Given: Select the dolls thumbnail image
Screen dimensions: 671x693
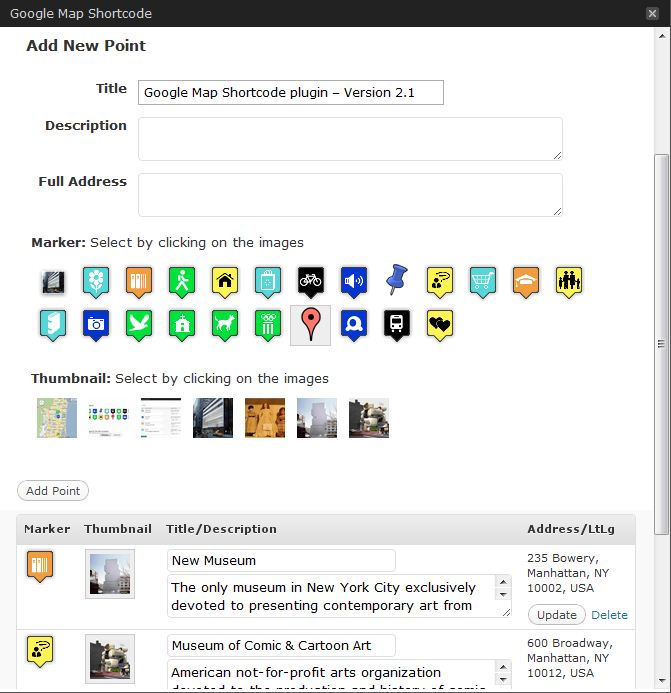Looking at the screenshot, I should 265,418.
